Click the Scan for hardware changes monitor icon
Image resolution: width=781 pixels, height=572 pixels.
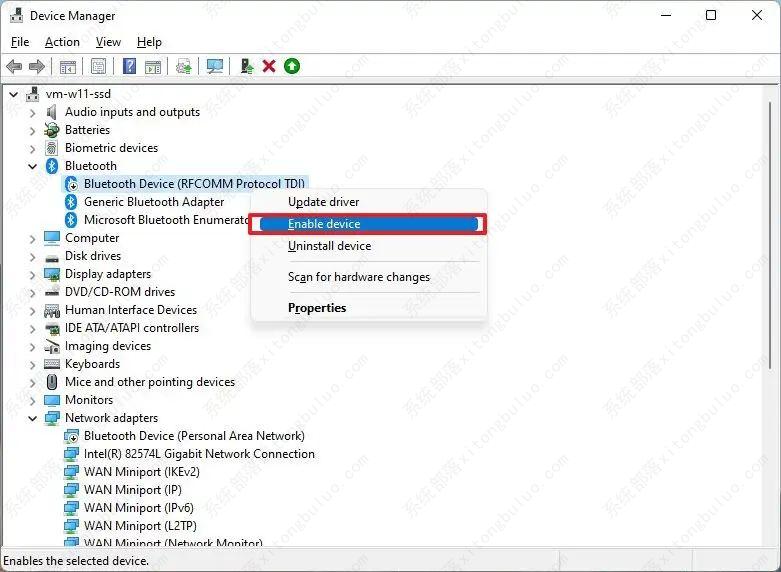point(214,66)
